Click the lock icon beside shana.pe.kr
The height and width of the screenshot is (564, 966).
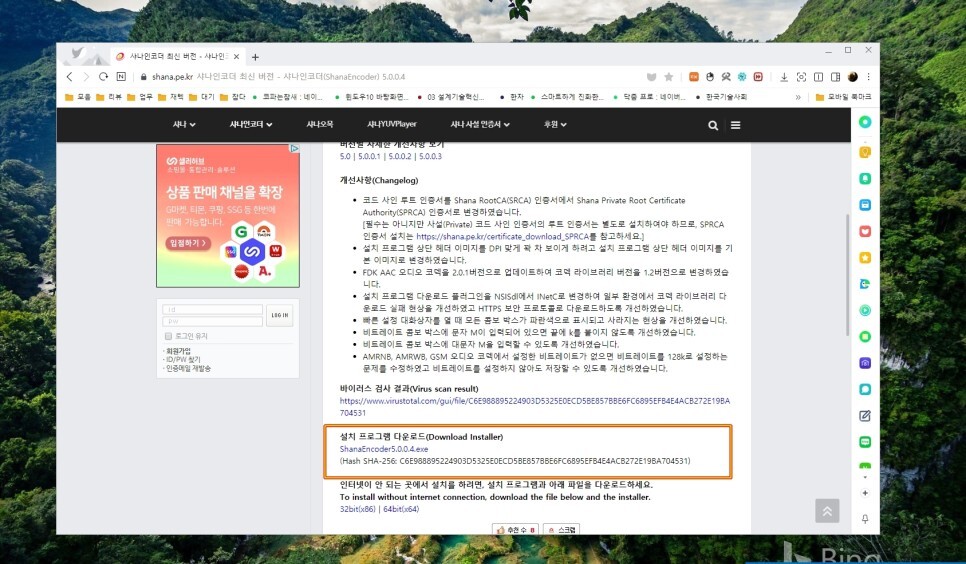coord(144,77)
